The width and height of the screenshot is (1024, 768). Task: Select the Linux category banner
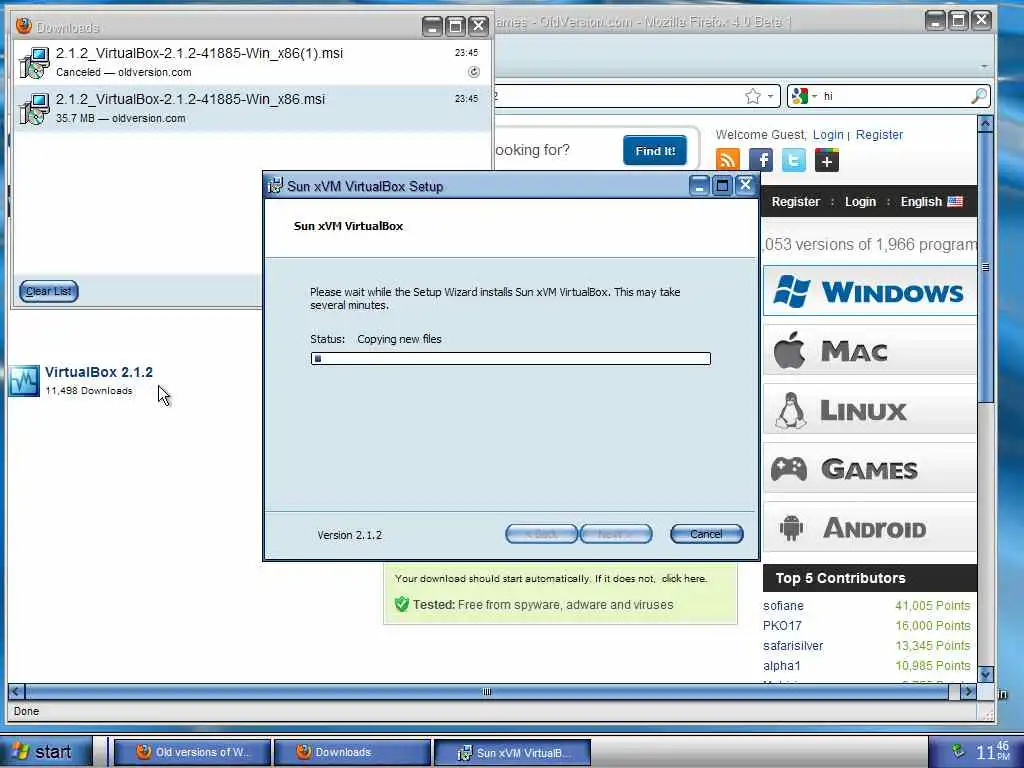[870, 410]
